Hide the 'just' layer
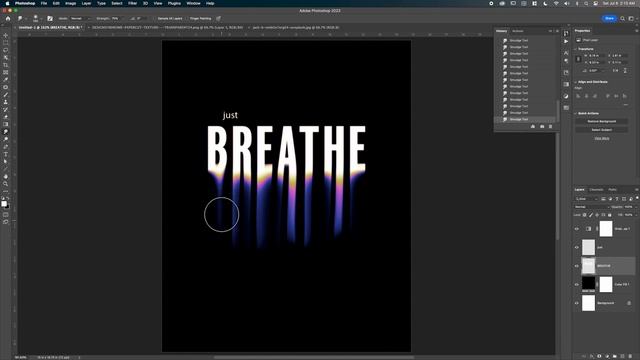 pos(577,247)
